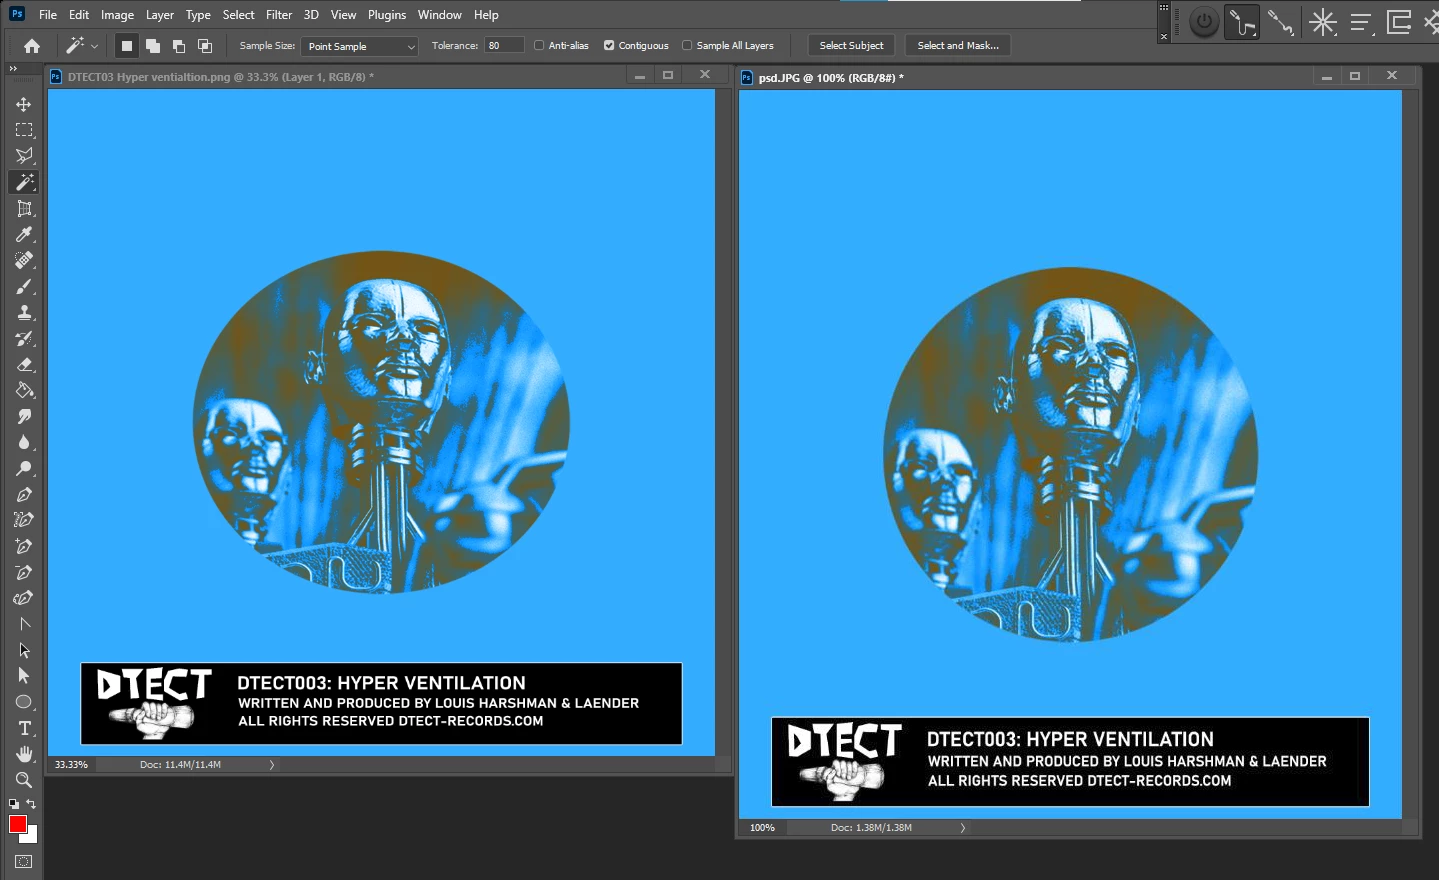The width and height of the screenshot is (1439, 880).
Task: Click the white background color swatch
Action: [x=32, y=837]
